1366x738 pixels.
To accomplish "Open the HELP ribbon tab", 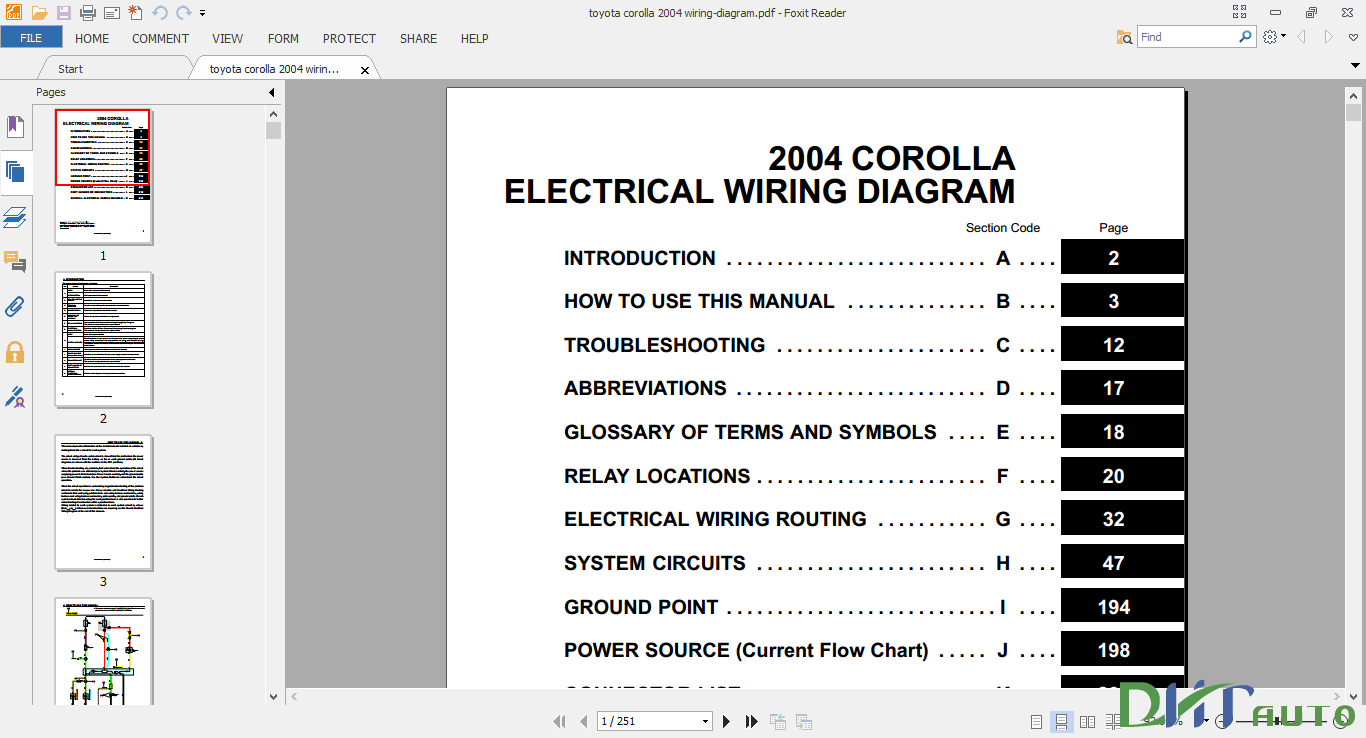I will point(474,38).
